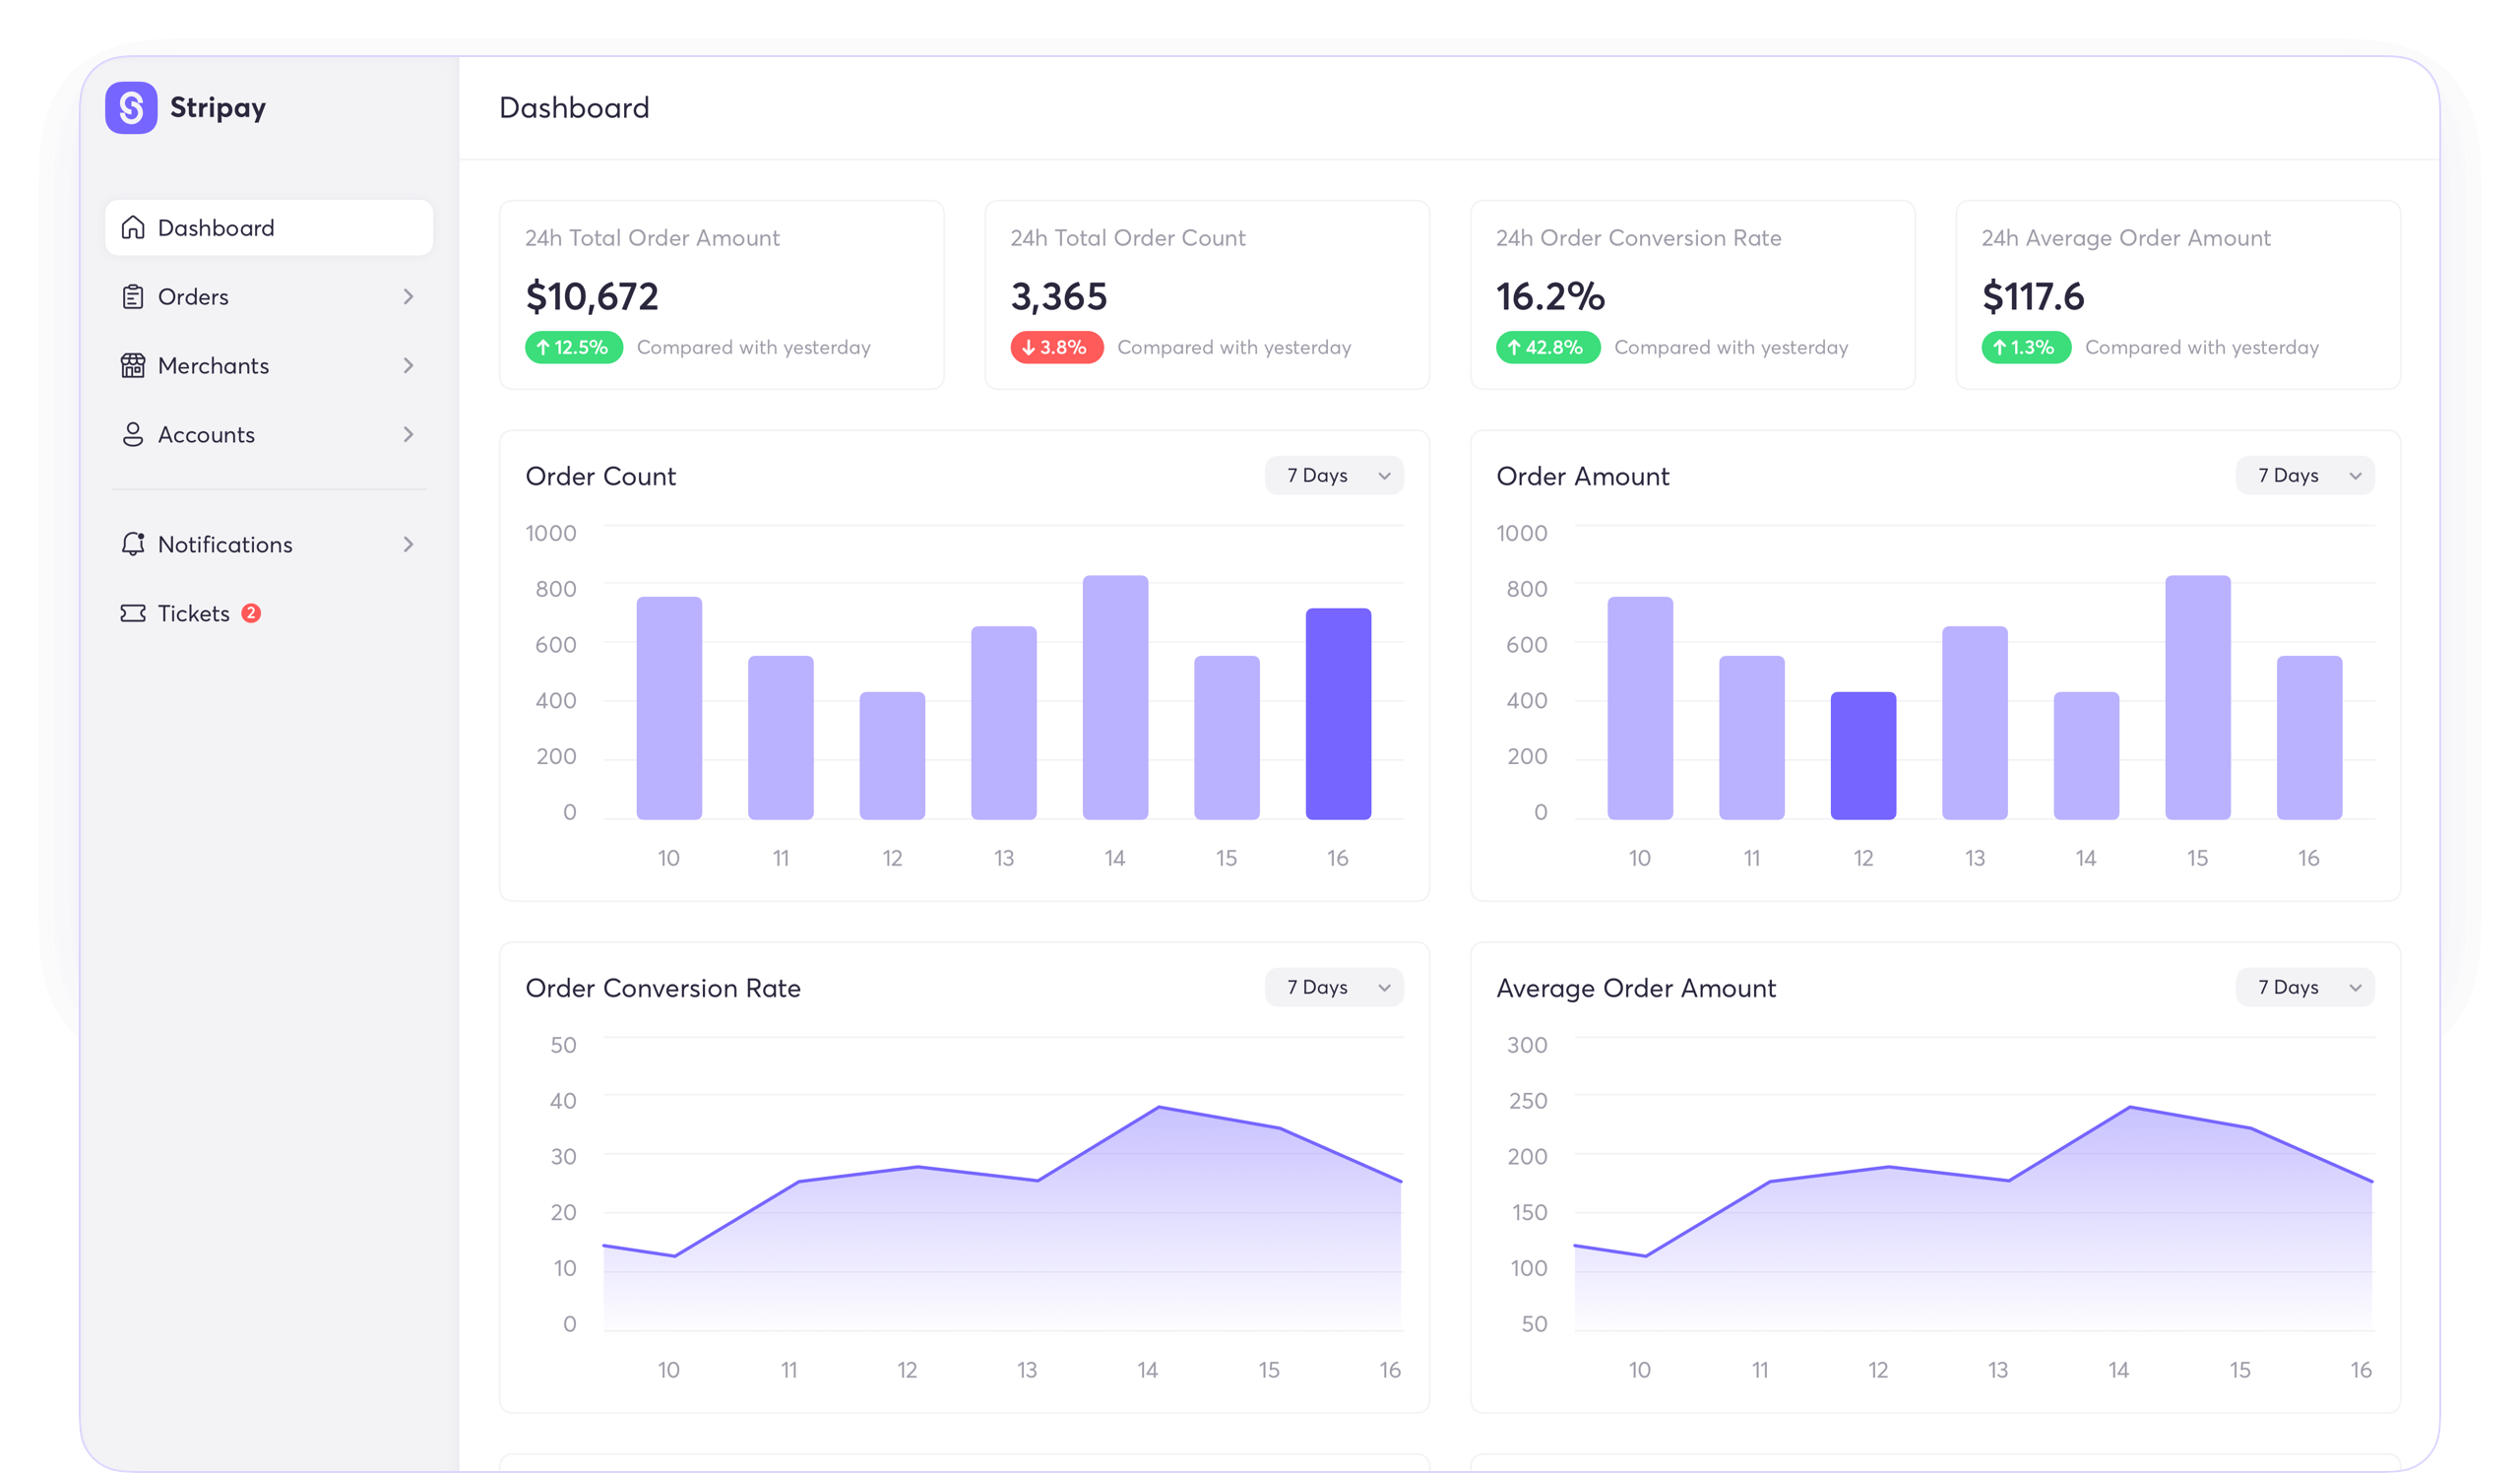The height and width of the screenshot is (1473, 2520).
Task: Toggle the Orders sidebar expander
Action: coord(409,294)
